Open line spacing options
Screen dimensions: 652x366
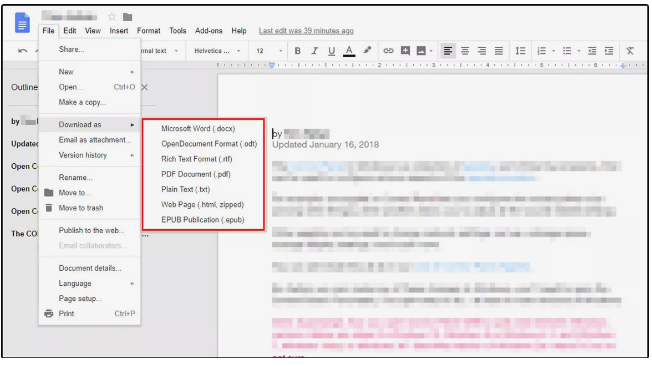(x=520, y=51)
